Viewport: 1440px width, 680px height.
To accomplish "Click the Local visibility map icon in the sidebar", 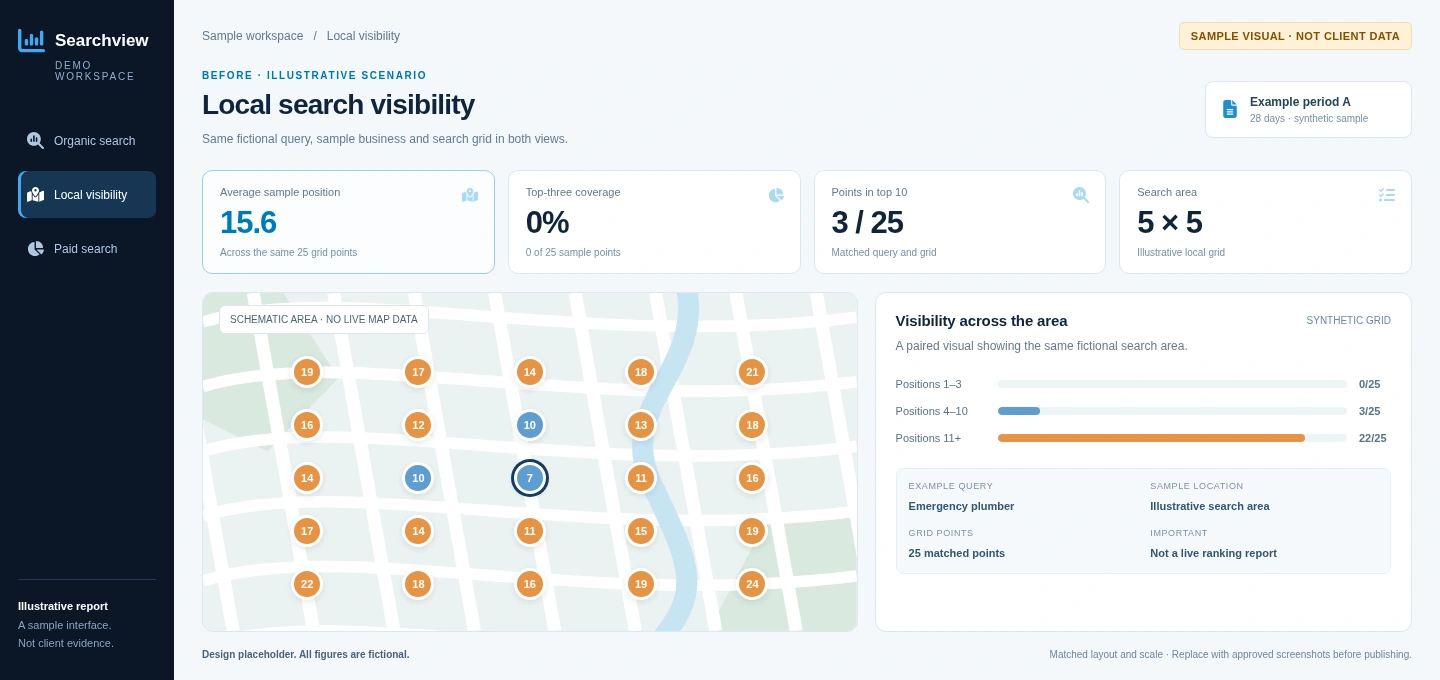I will click(x=35, y=195).
